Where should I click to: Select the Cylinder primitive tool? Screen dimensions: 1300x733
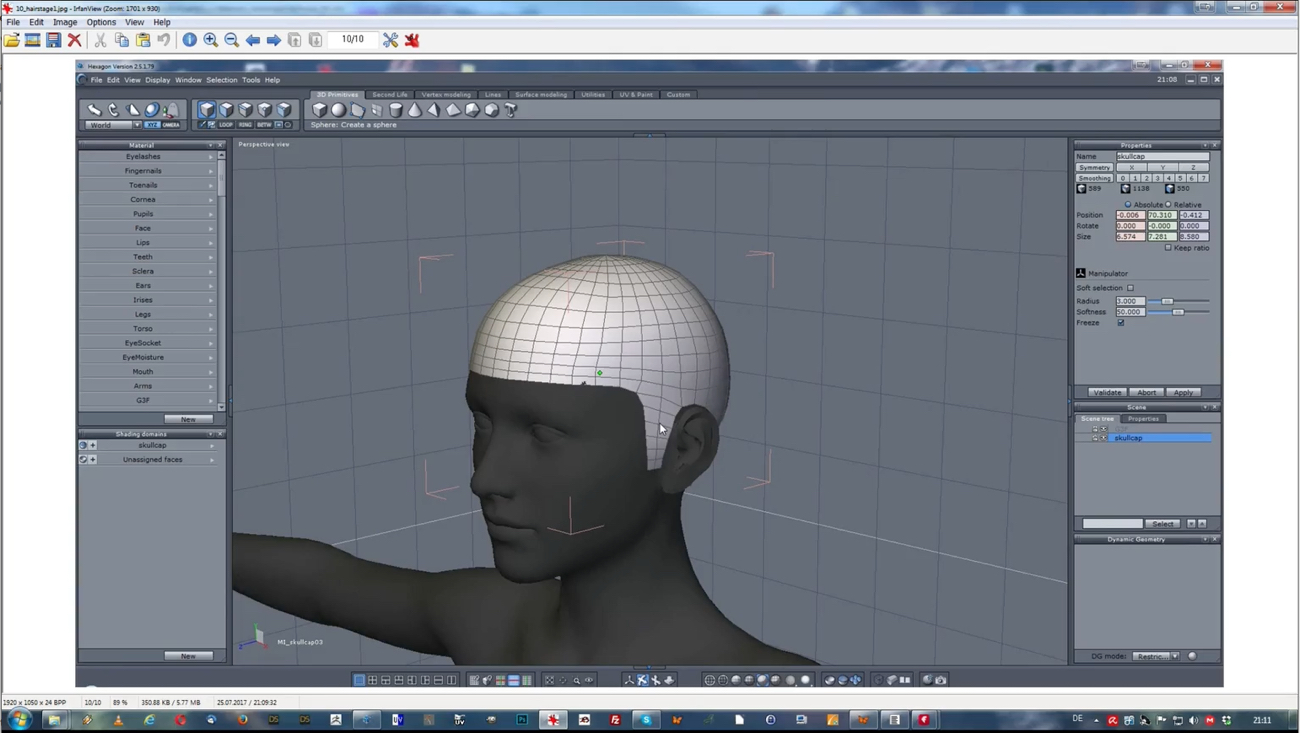(395, 110)
